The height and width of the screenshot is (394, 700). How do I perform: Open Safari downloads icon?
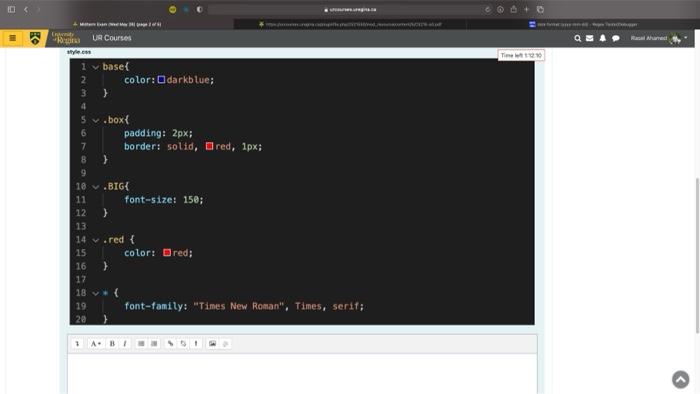click(500, 9)
